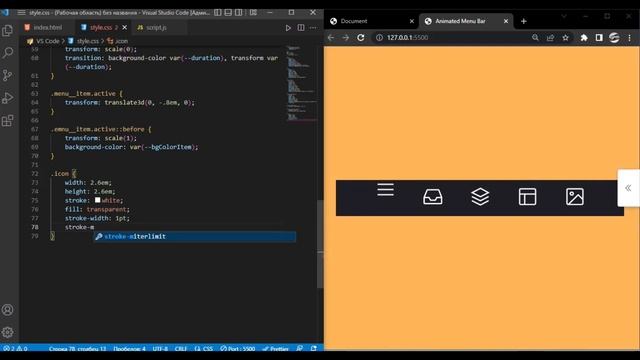Reload the browser page
This screenshot has height=360, width=640.
pyautogui.click(x=361, y=38)
